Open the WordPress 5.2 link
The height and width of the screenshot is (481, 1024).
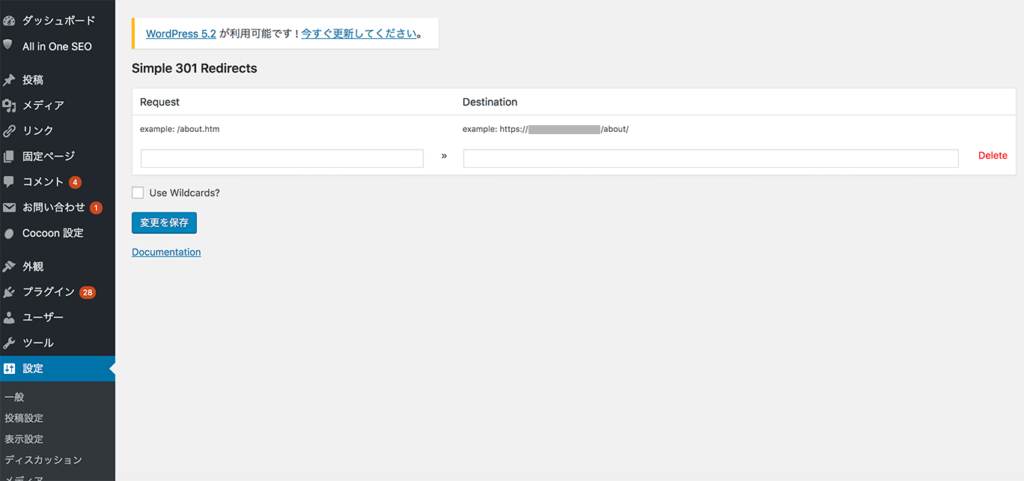coord(181,34)
